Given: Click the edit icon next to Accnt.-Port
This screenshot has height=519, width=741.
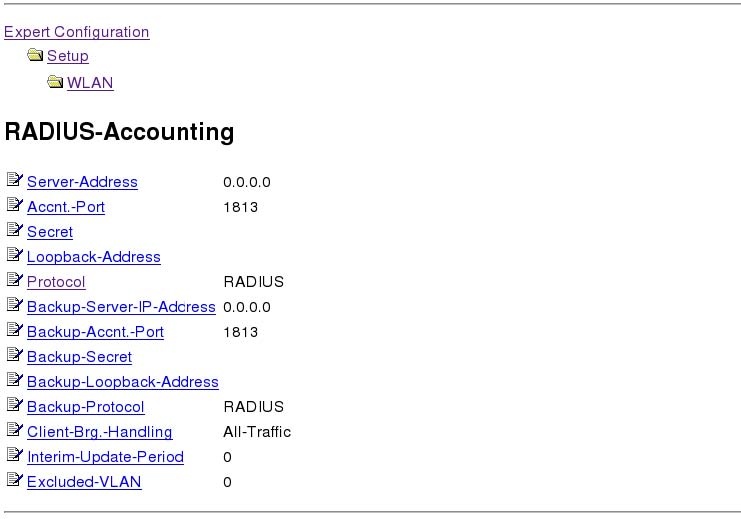Looking at the screenshot, I should click(x=15, y=205).
